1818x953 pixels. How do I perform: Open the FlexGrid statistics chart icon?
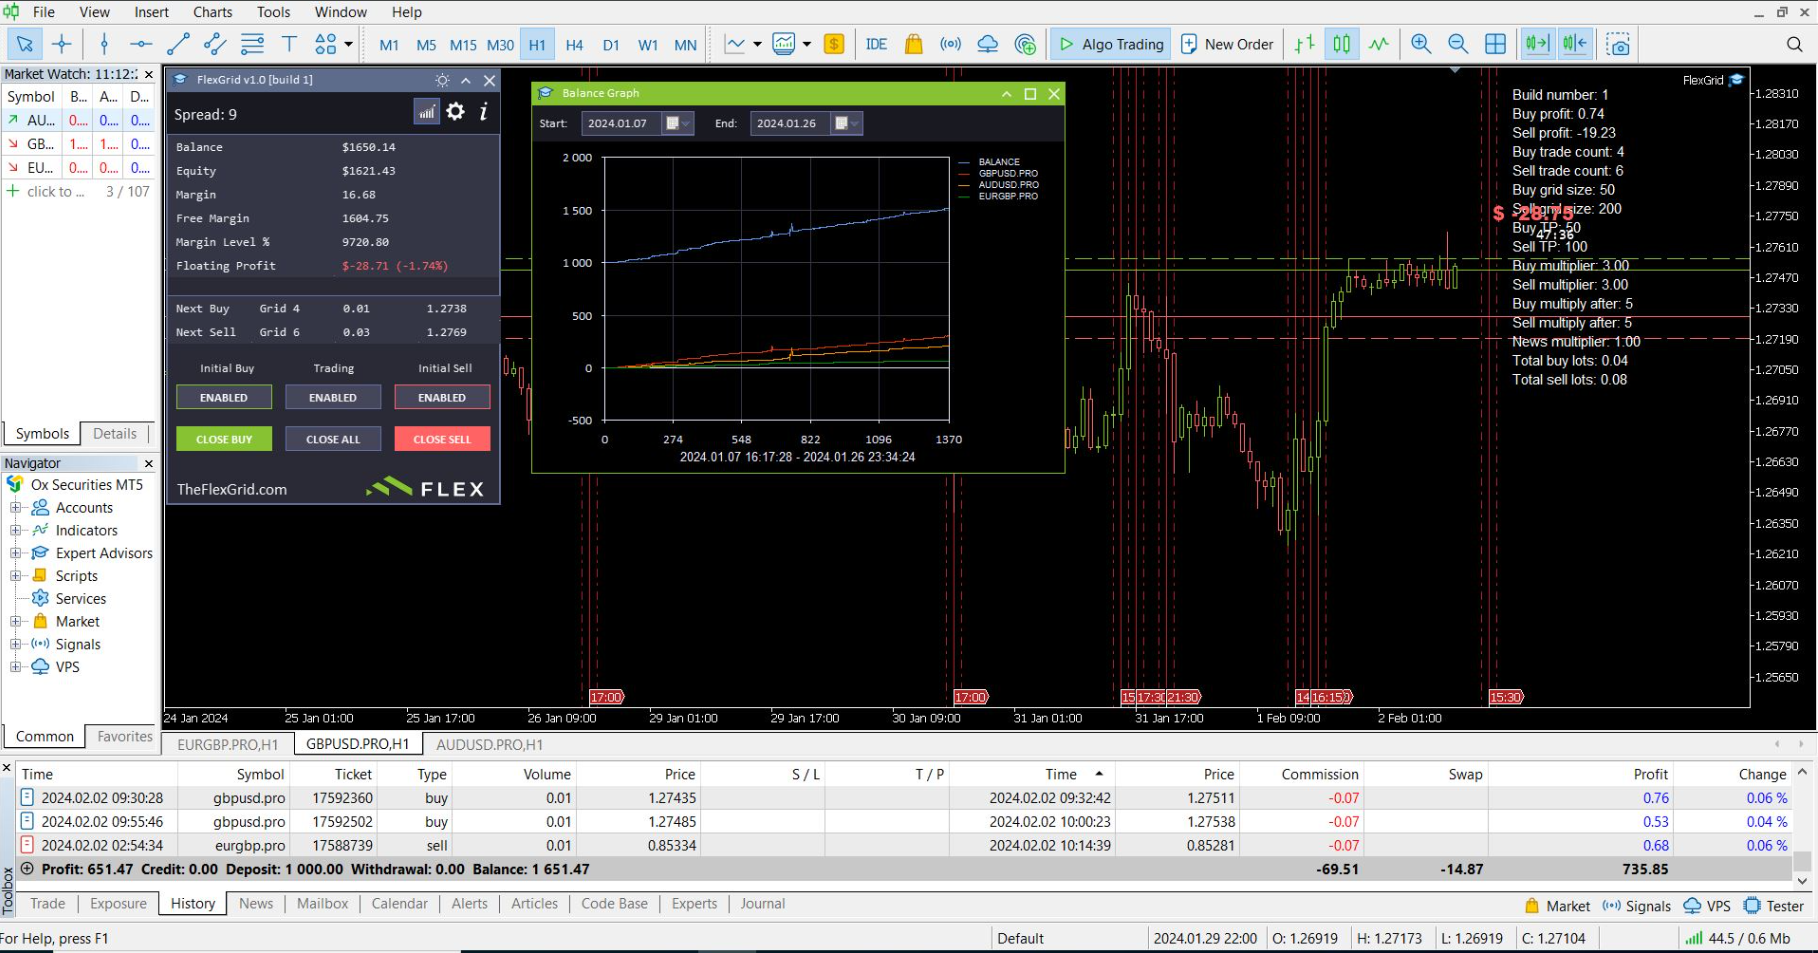pos(427,112)
